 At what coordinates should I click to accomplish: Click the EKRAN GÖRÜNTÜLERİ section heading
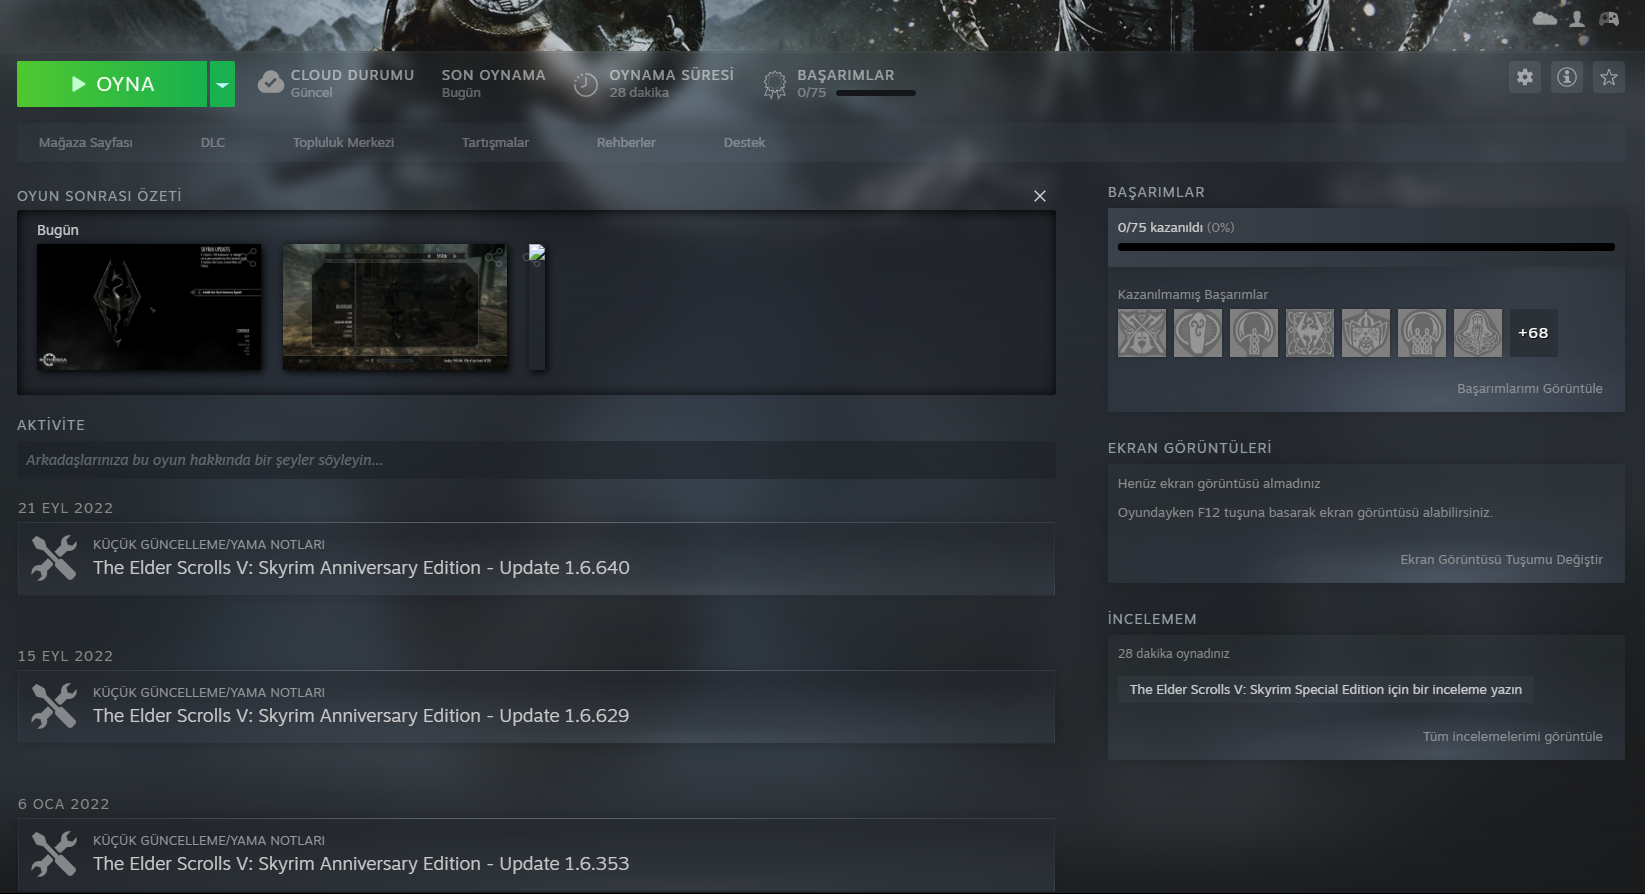click(1190, 448)
